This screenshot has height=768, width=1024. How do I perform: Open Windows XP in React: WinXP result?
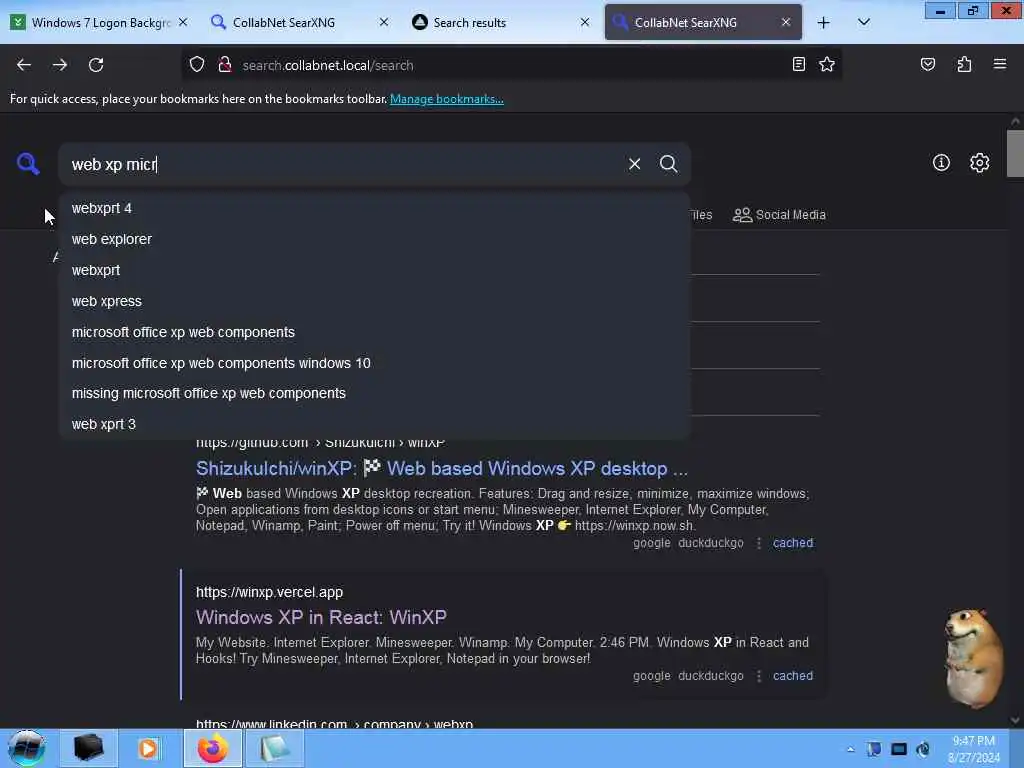(x=321, y=617)
